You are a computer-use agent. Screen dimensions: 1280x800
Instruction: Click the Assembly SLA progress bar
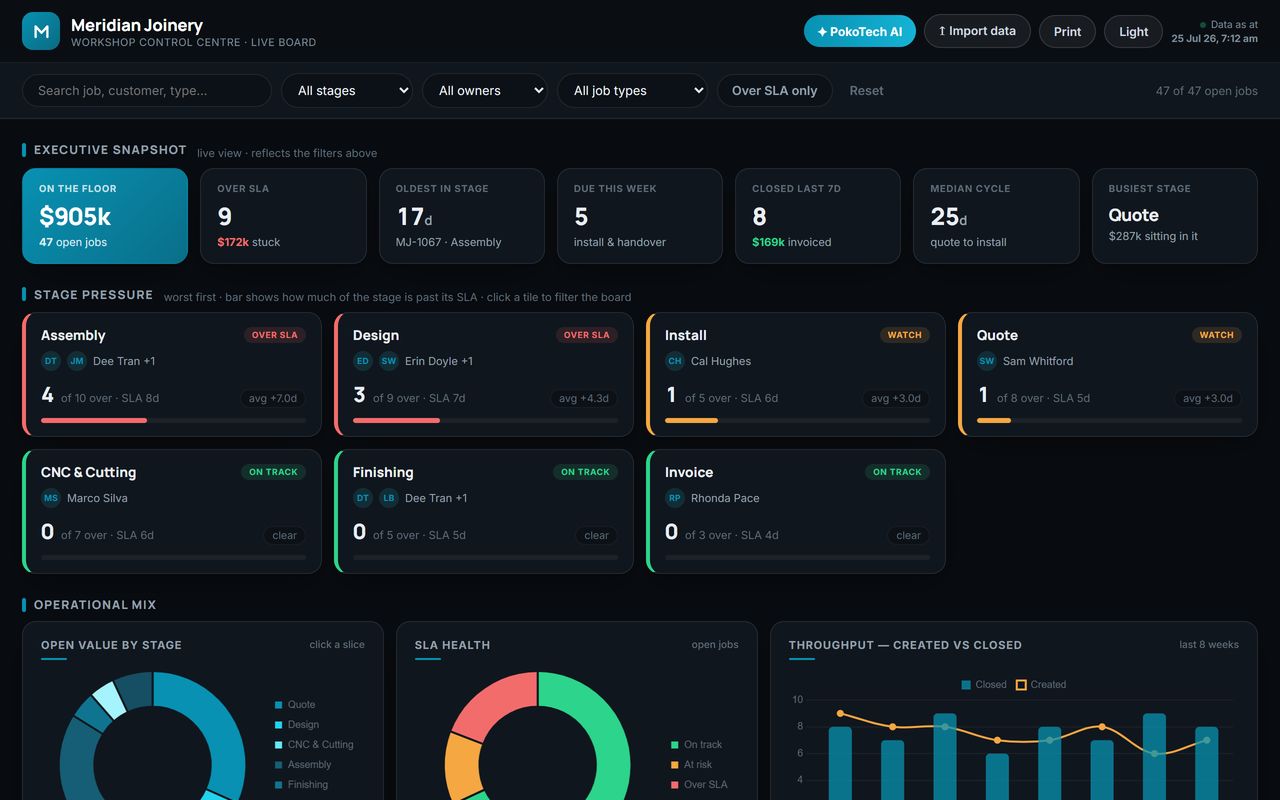point(173,421)
